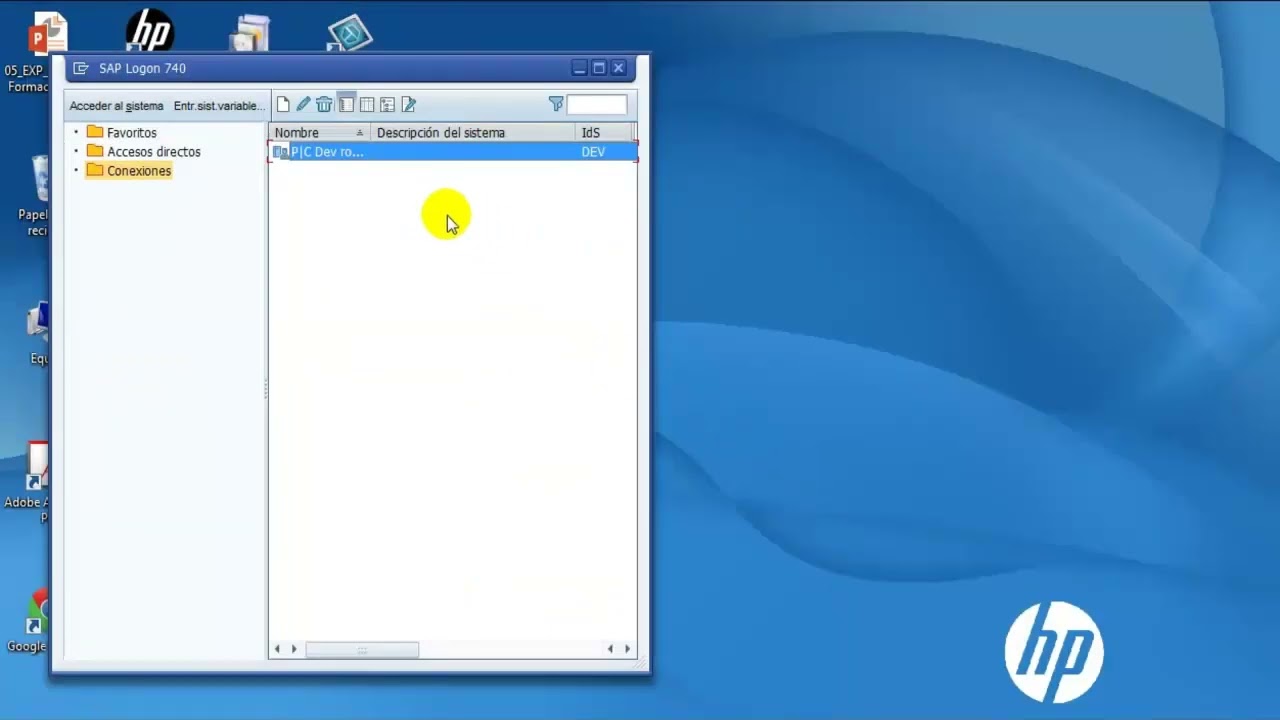
Task: Edit the selected entry with pencil icon
Action: coord(304,104)
